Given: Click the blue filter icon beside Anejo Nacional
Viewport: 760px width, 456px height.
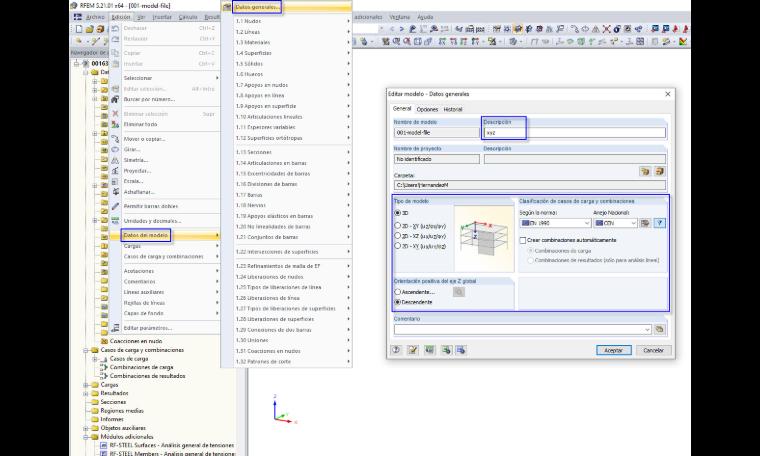Looking at the screenshot, I should click(x=659, y=223).
